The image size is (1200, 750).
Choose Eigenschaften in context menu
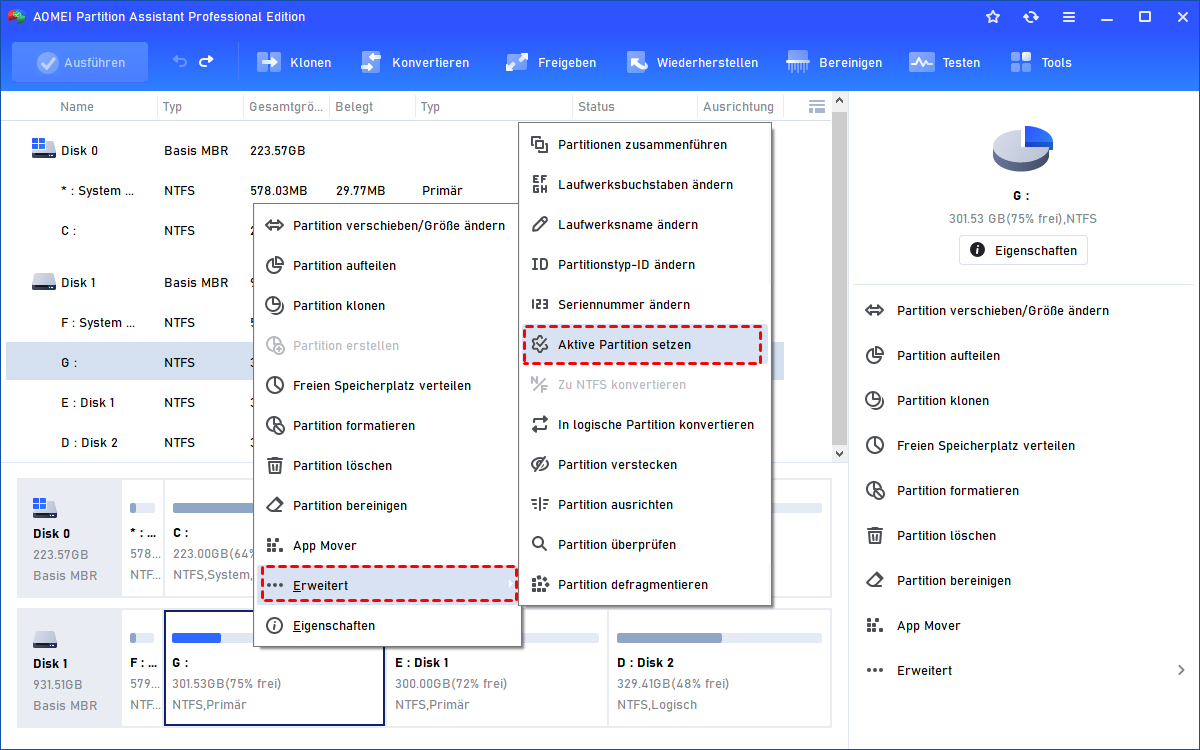(x=387, y=626)
